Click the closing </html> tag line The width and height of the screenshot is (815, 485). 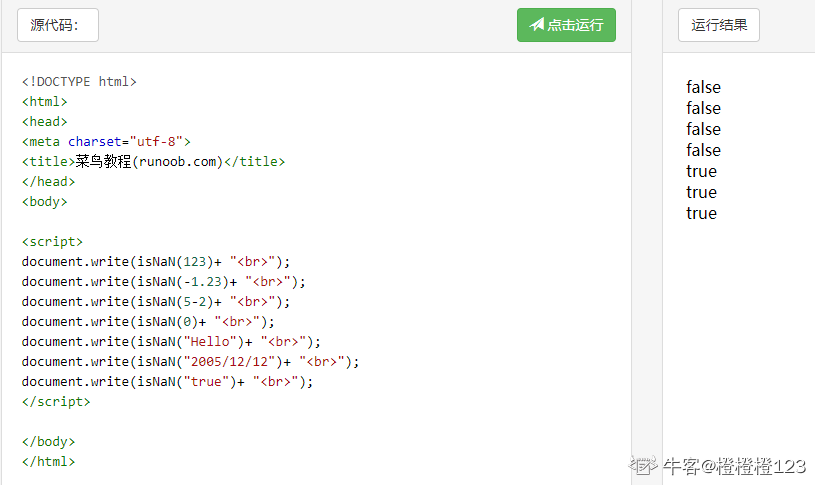48,462
